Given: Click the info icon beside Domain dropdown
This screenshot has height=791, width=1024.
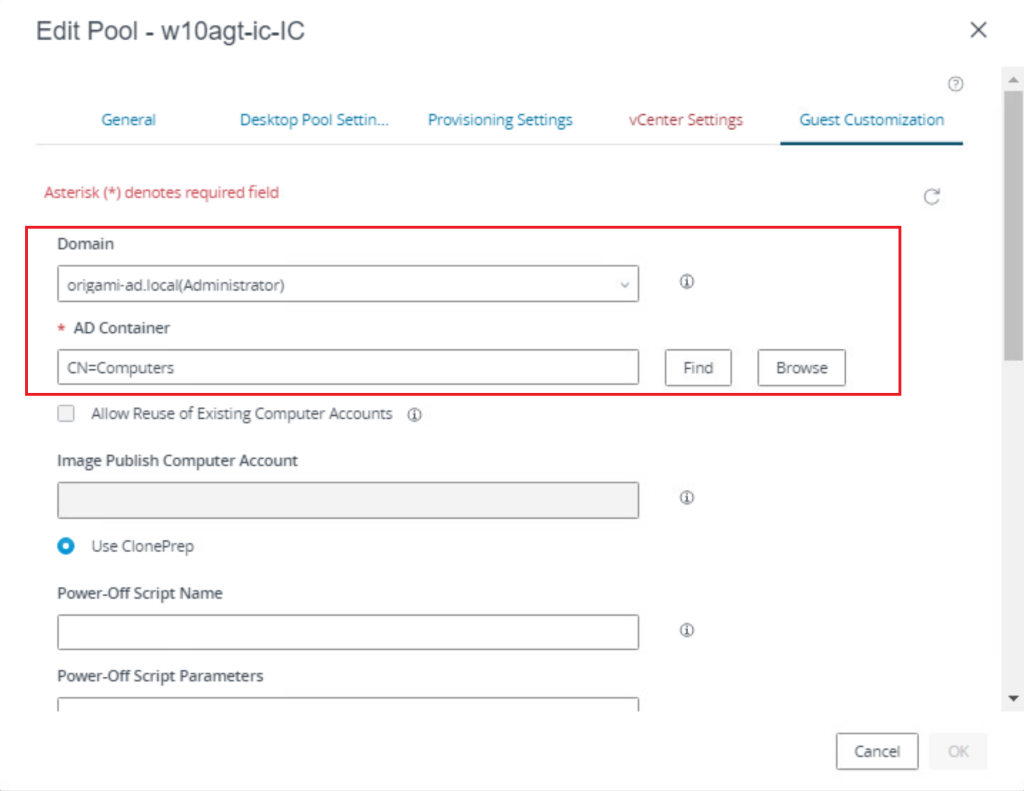Looking at the screenshot, I should click(687, 282).
